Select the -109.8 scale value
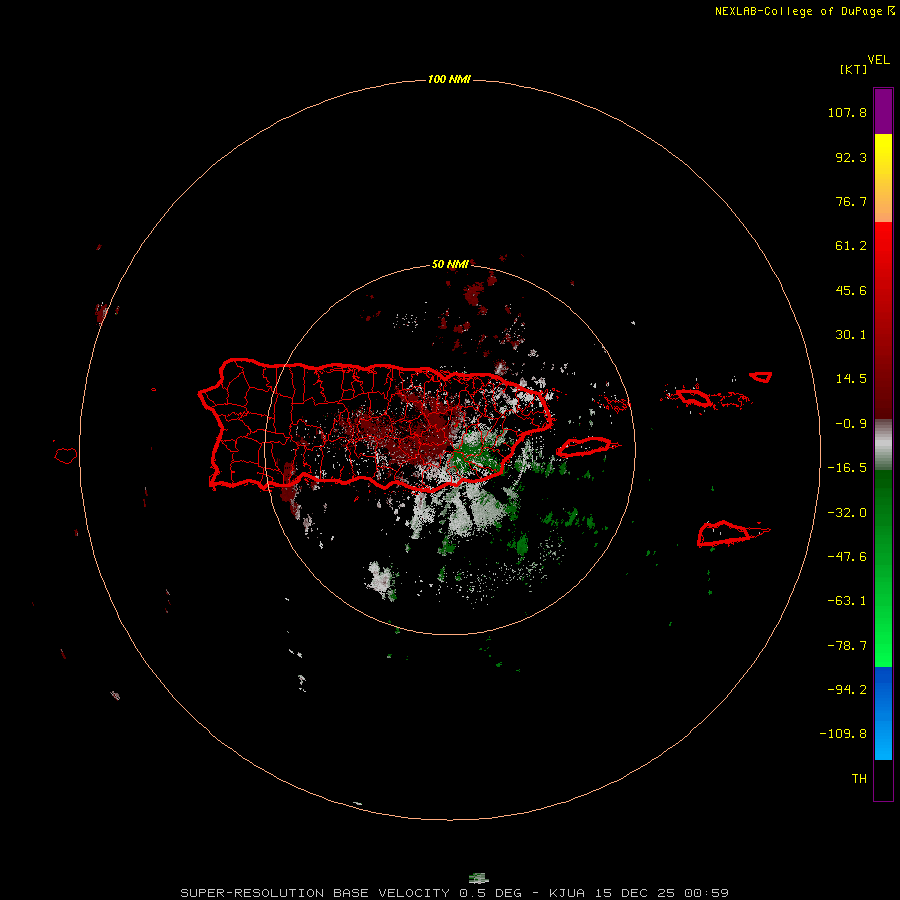 (x=843, y=734)
